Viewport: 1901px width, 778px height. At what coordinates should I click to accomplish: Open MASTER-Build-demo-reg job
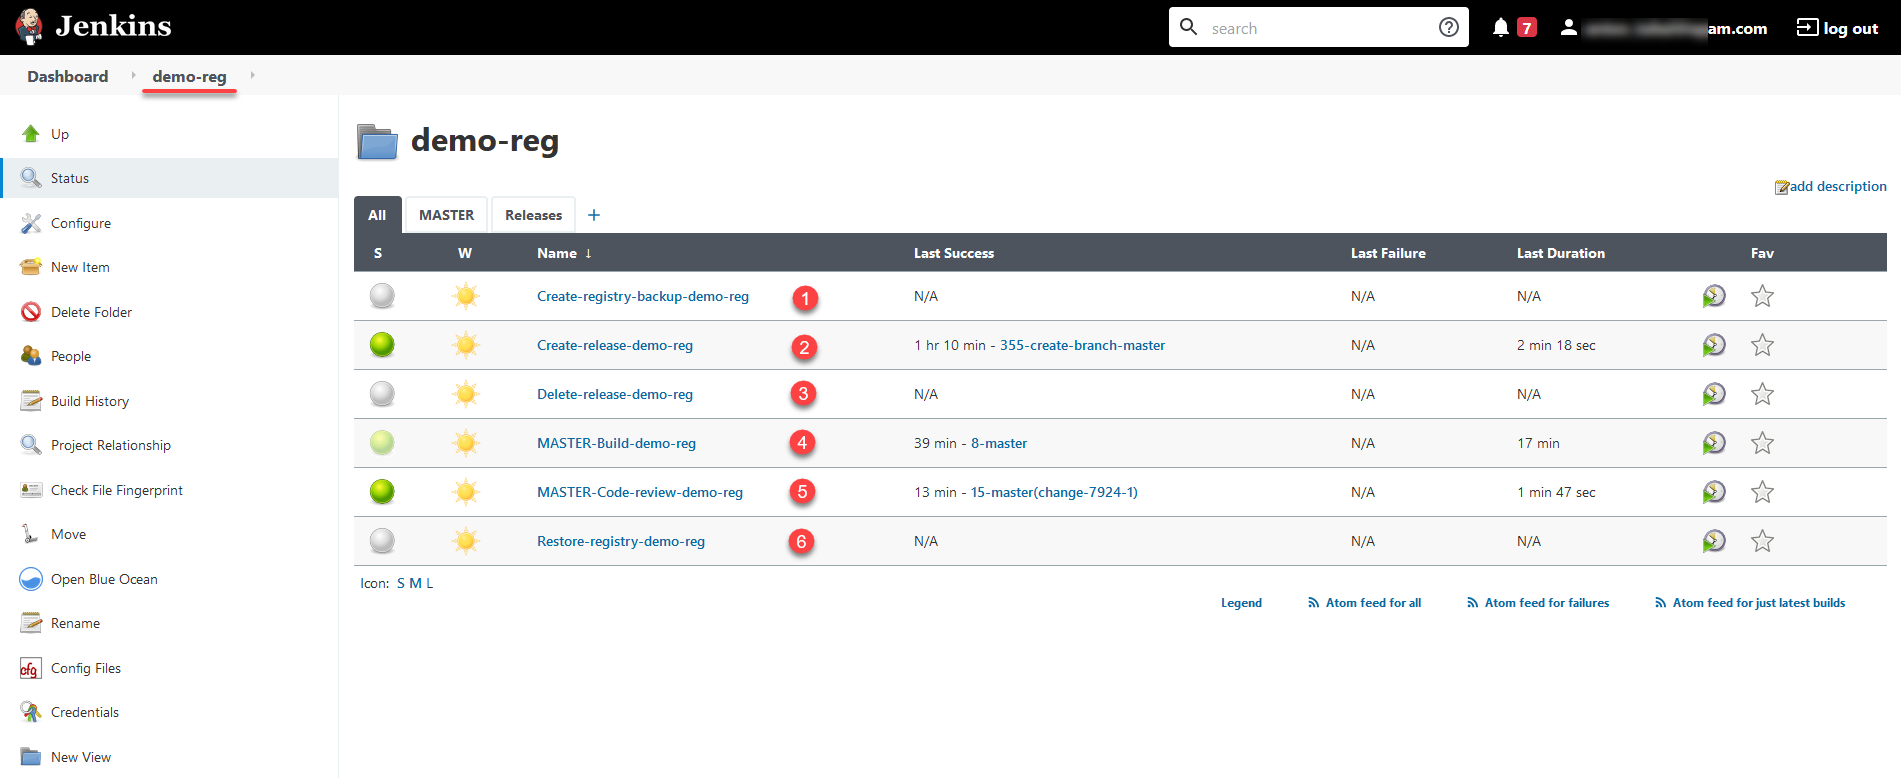click(616, 443)
